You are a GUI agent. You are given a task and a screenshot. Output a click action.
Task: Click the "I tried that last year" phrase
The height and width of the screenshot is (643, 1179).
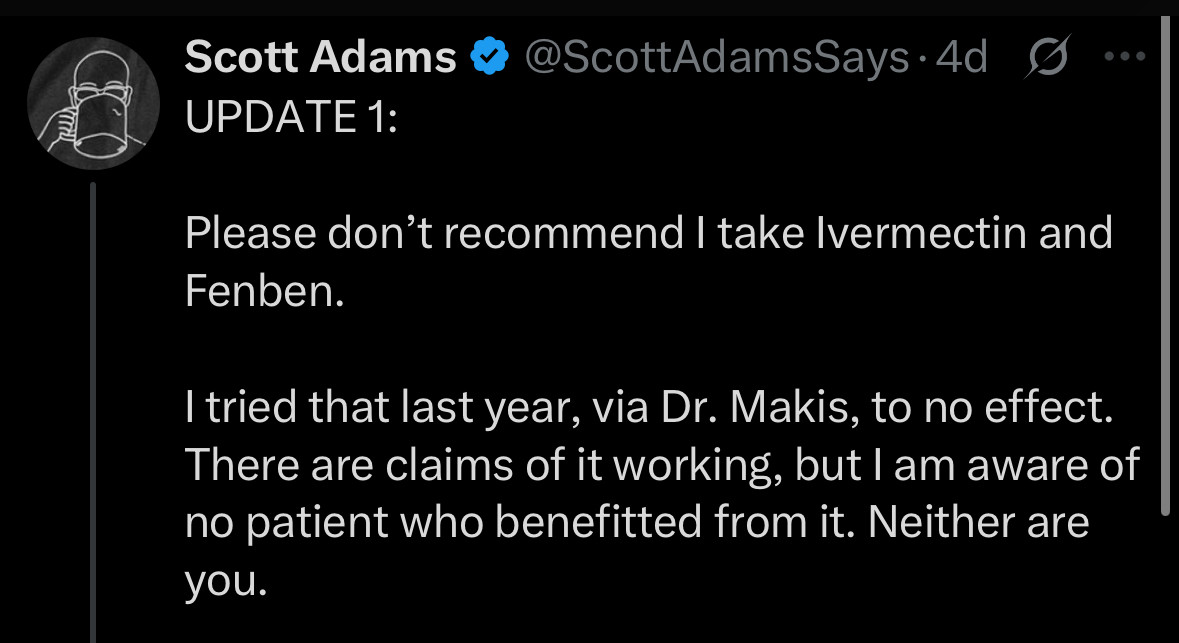(380, 408)
